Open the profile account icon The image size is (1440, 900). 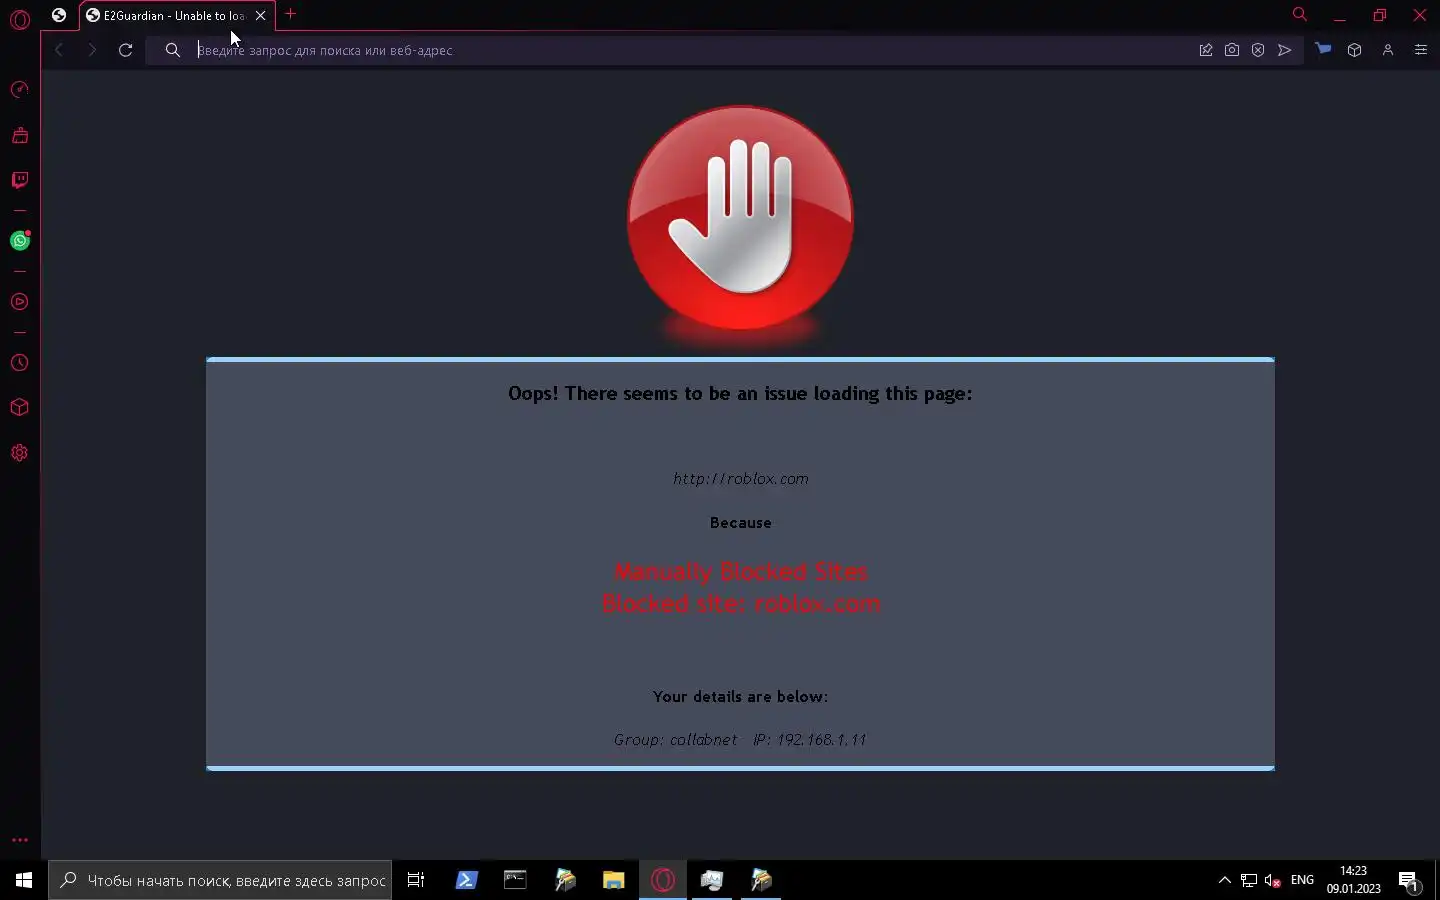[x=1388, y=50]
